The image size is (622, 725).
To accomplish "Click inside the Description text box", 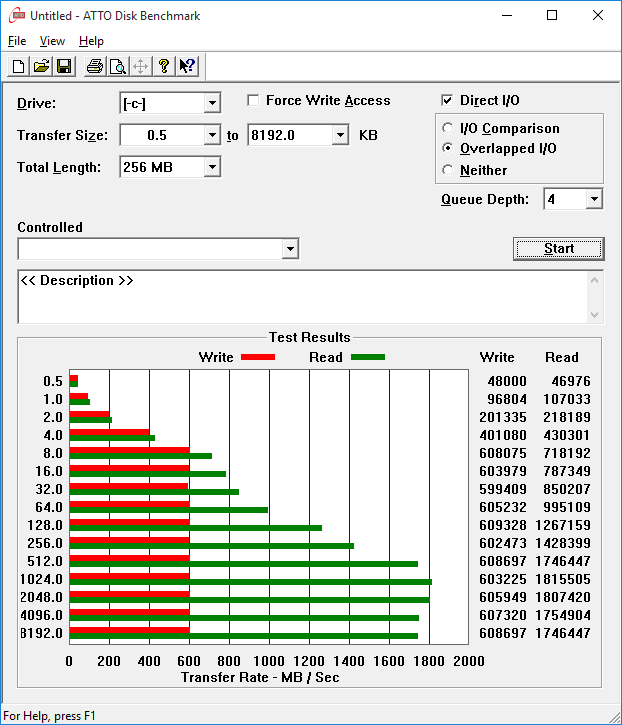I will point(303,297).
